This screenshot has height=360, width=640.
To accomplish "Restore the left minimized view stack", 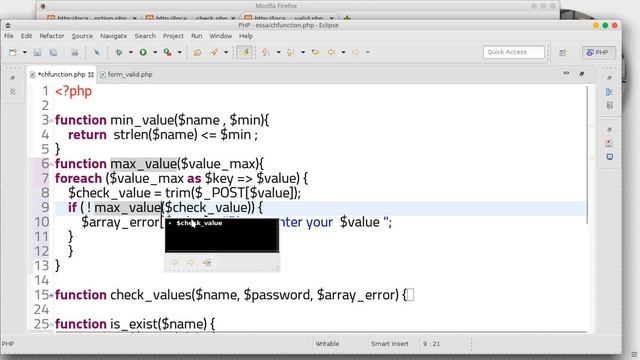I will click(x=13, y=78).
